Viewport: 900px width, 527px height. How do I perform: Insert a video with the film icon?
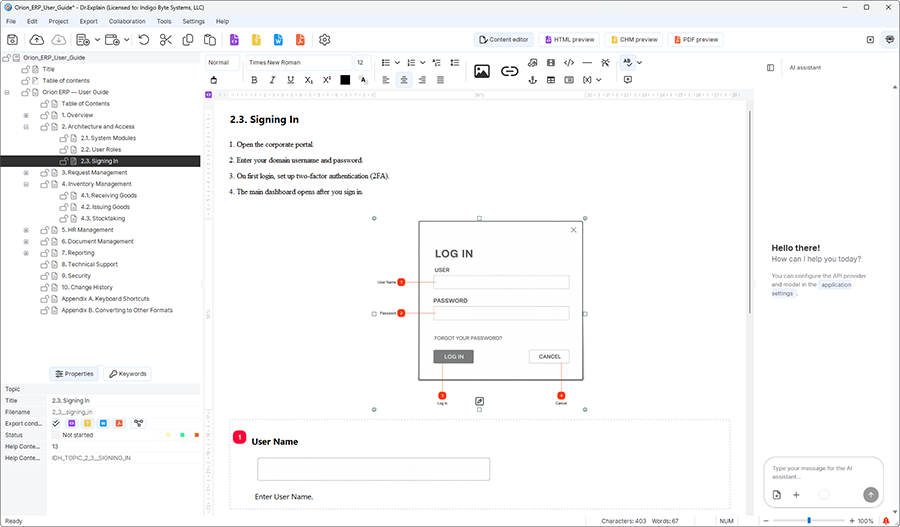[x=550, y=63]
